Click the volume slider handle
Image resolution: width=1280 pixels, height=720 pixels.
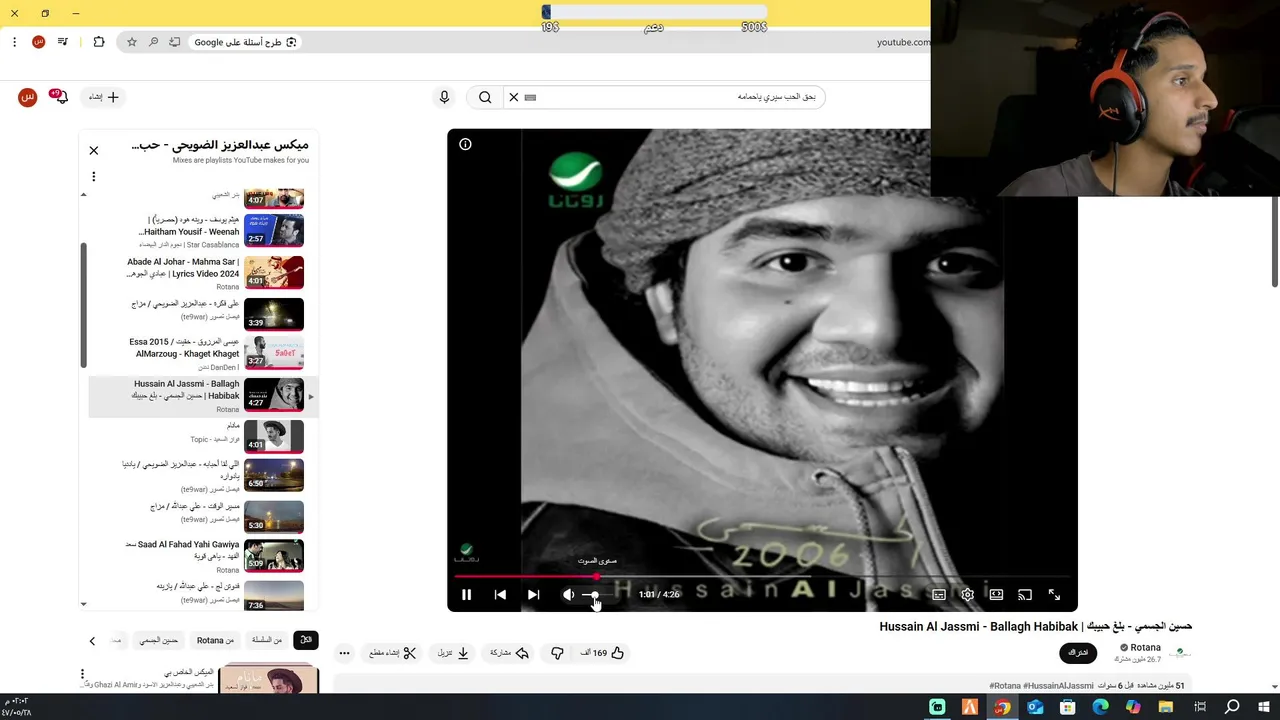click(594, 595)
